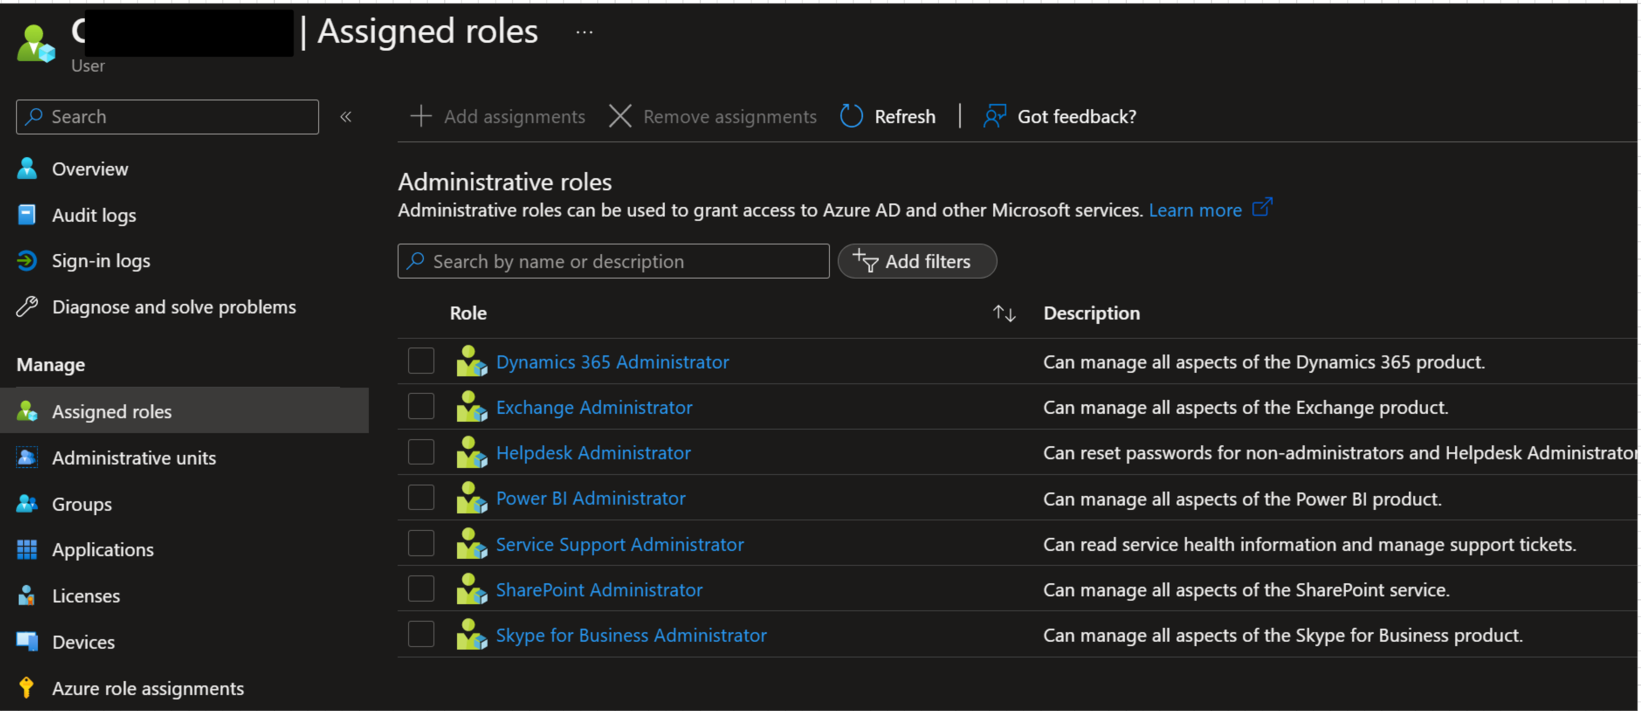The width and height of the screenshot is (1641, 711).
Task: Check the Power BI Administrator checkbox
Action: (421, 497)
